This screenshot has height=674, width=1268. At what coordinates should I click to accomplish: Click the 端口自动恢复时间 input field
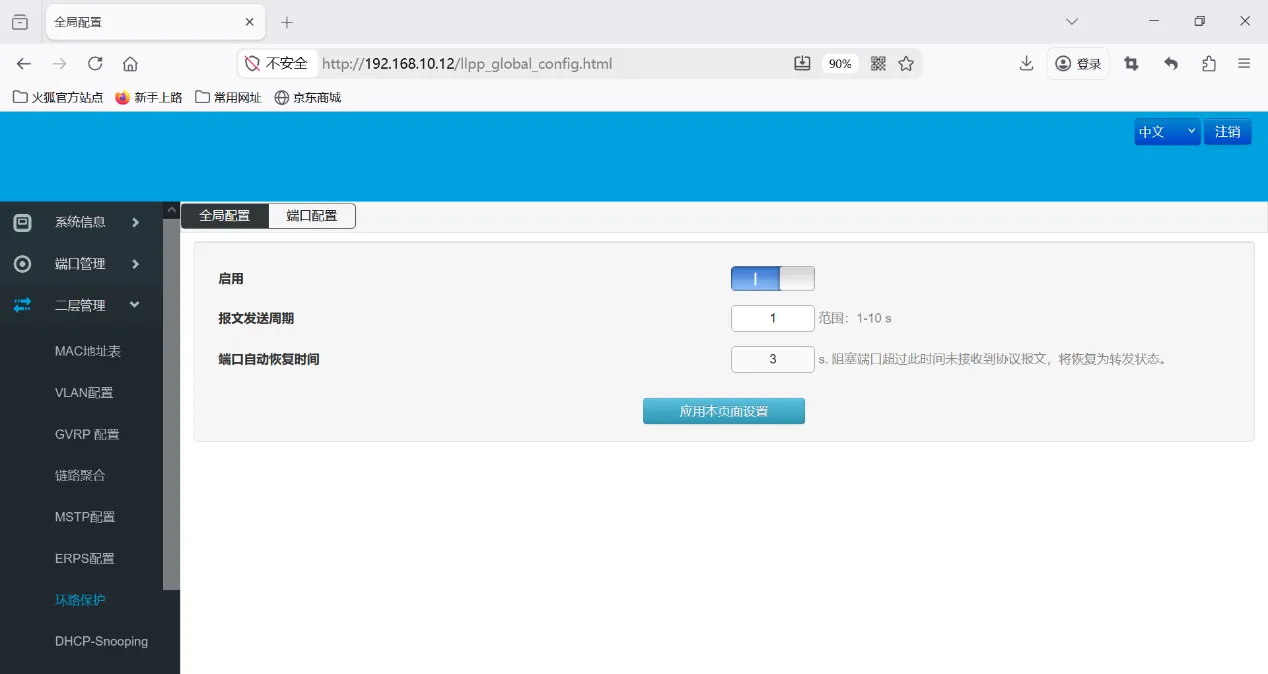773,359
